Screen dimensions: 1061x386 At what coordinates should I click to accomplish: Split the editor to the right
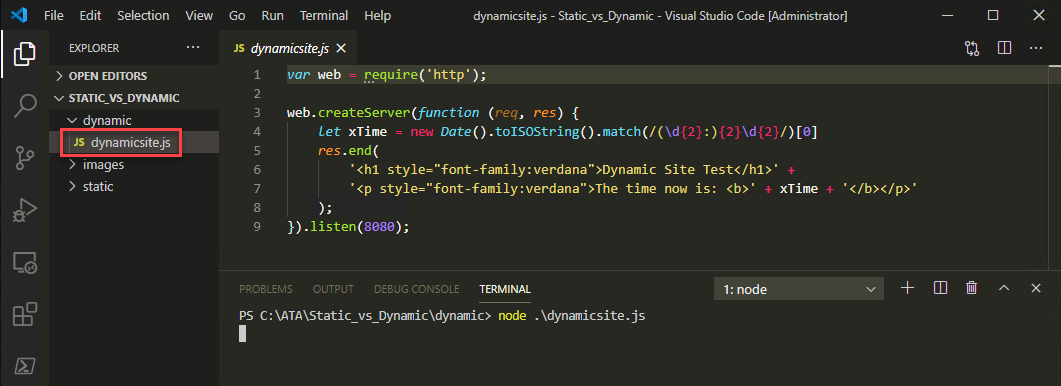tap(1004, 48)
